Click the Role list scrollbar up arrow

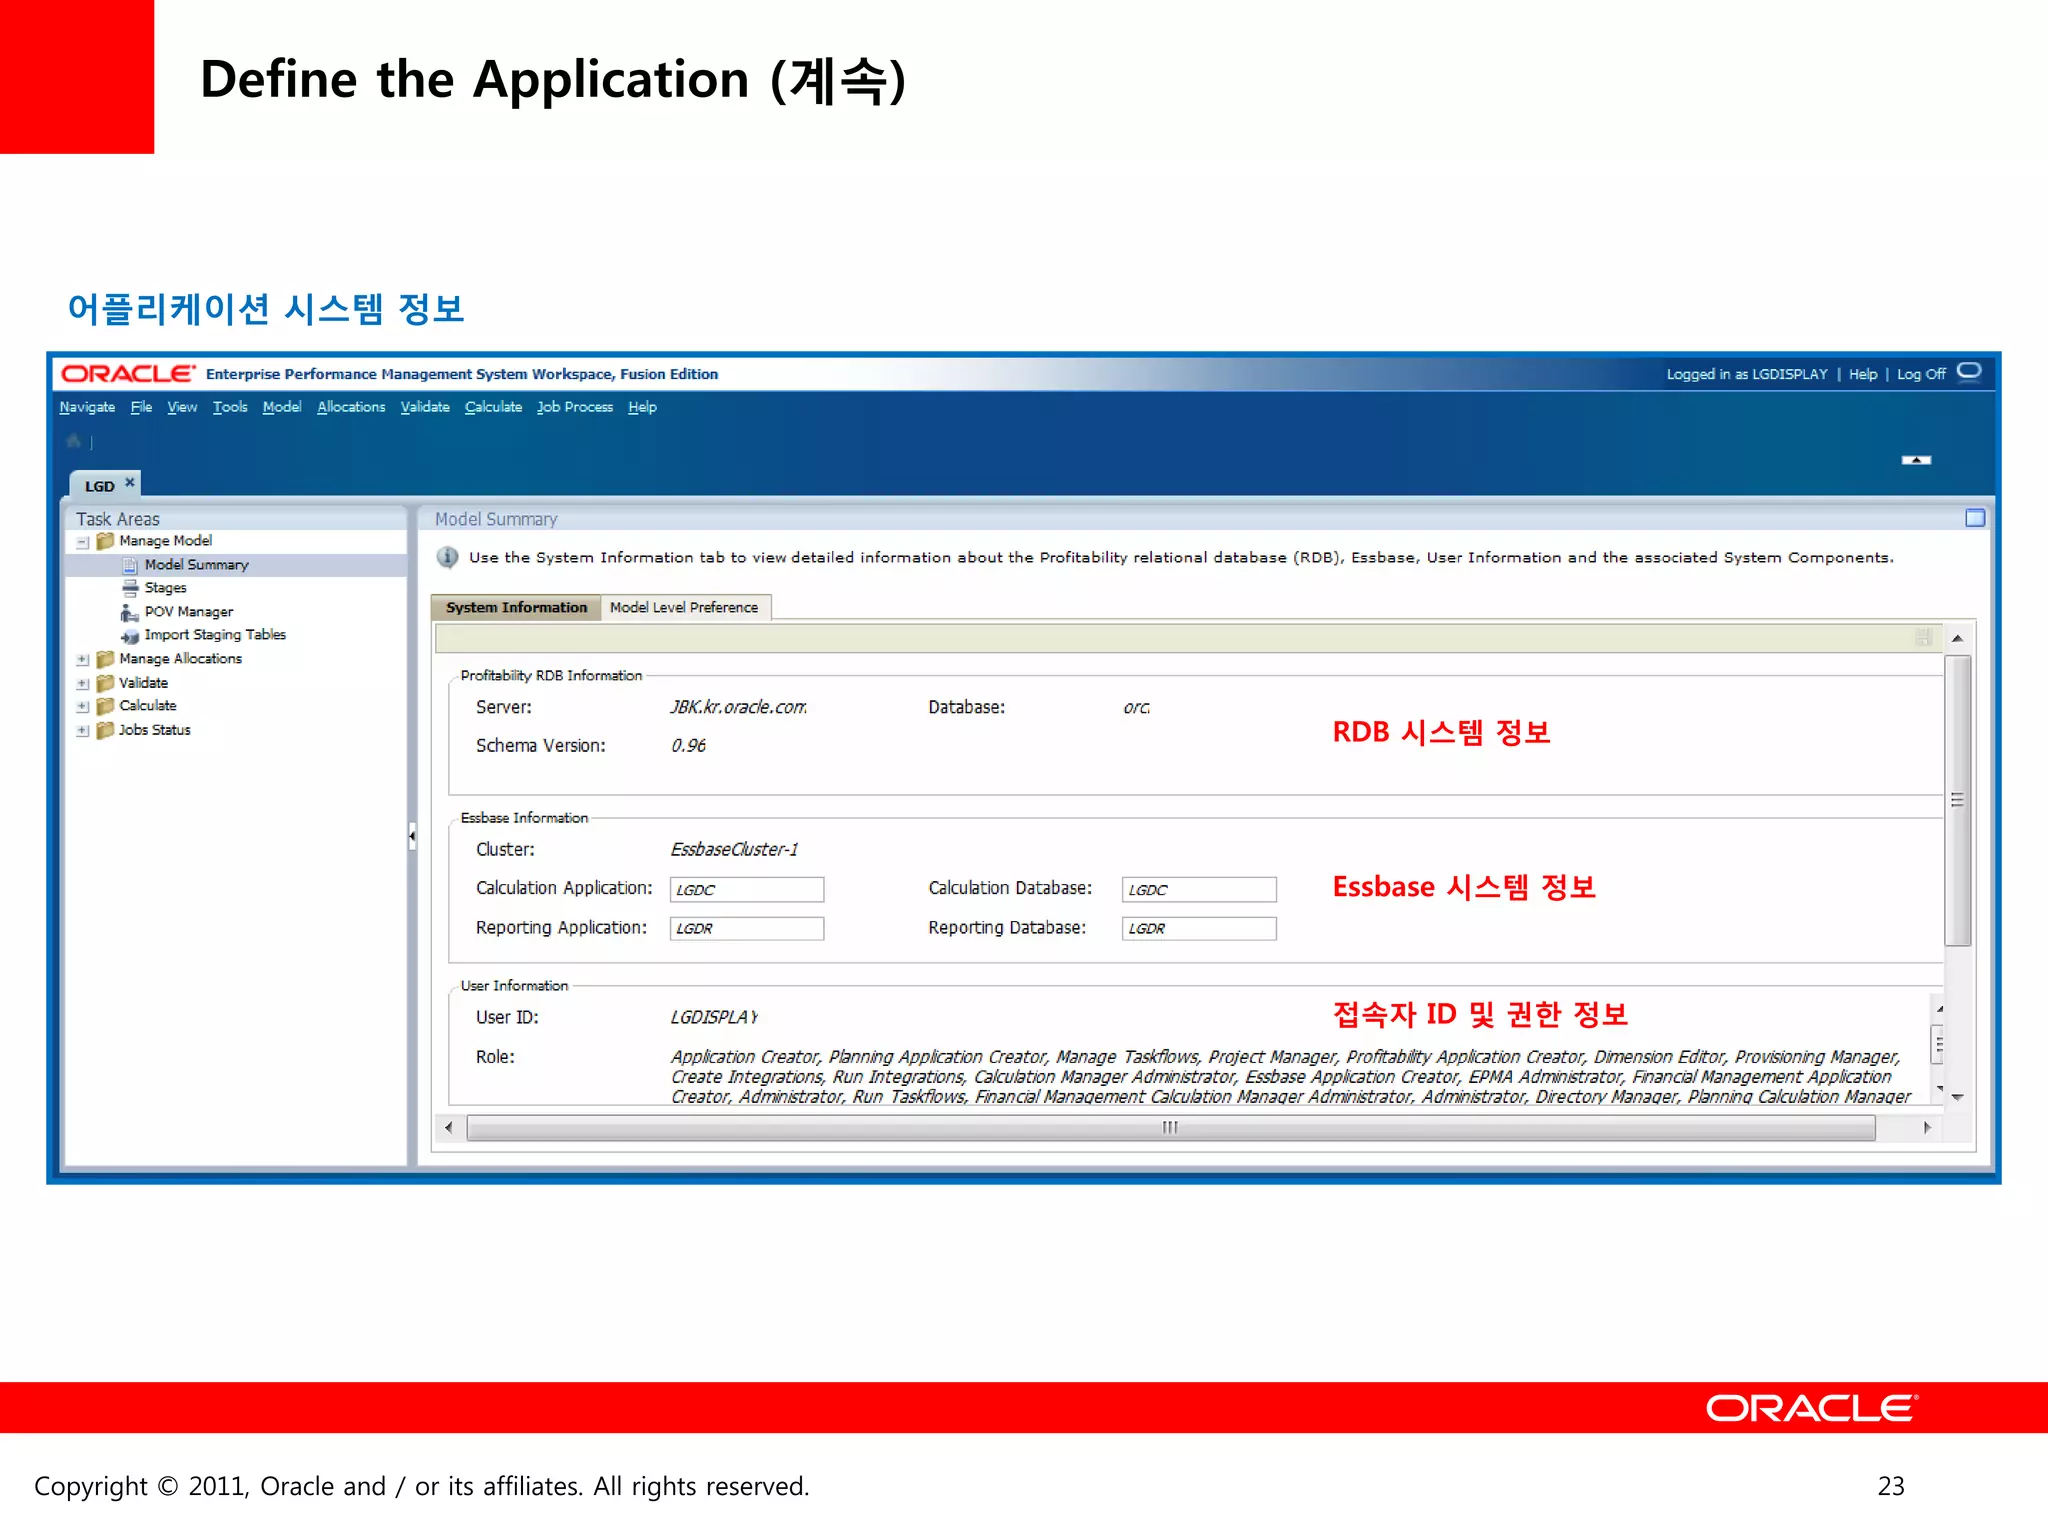[1939, 1009]
